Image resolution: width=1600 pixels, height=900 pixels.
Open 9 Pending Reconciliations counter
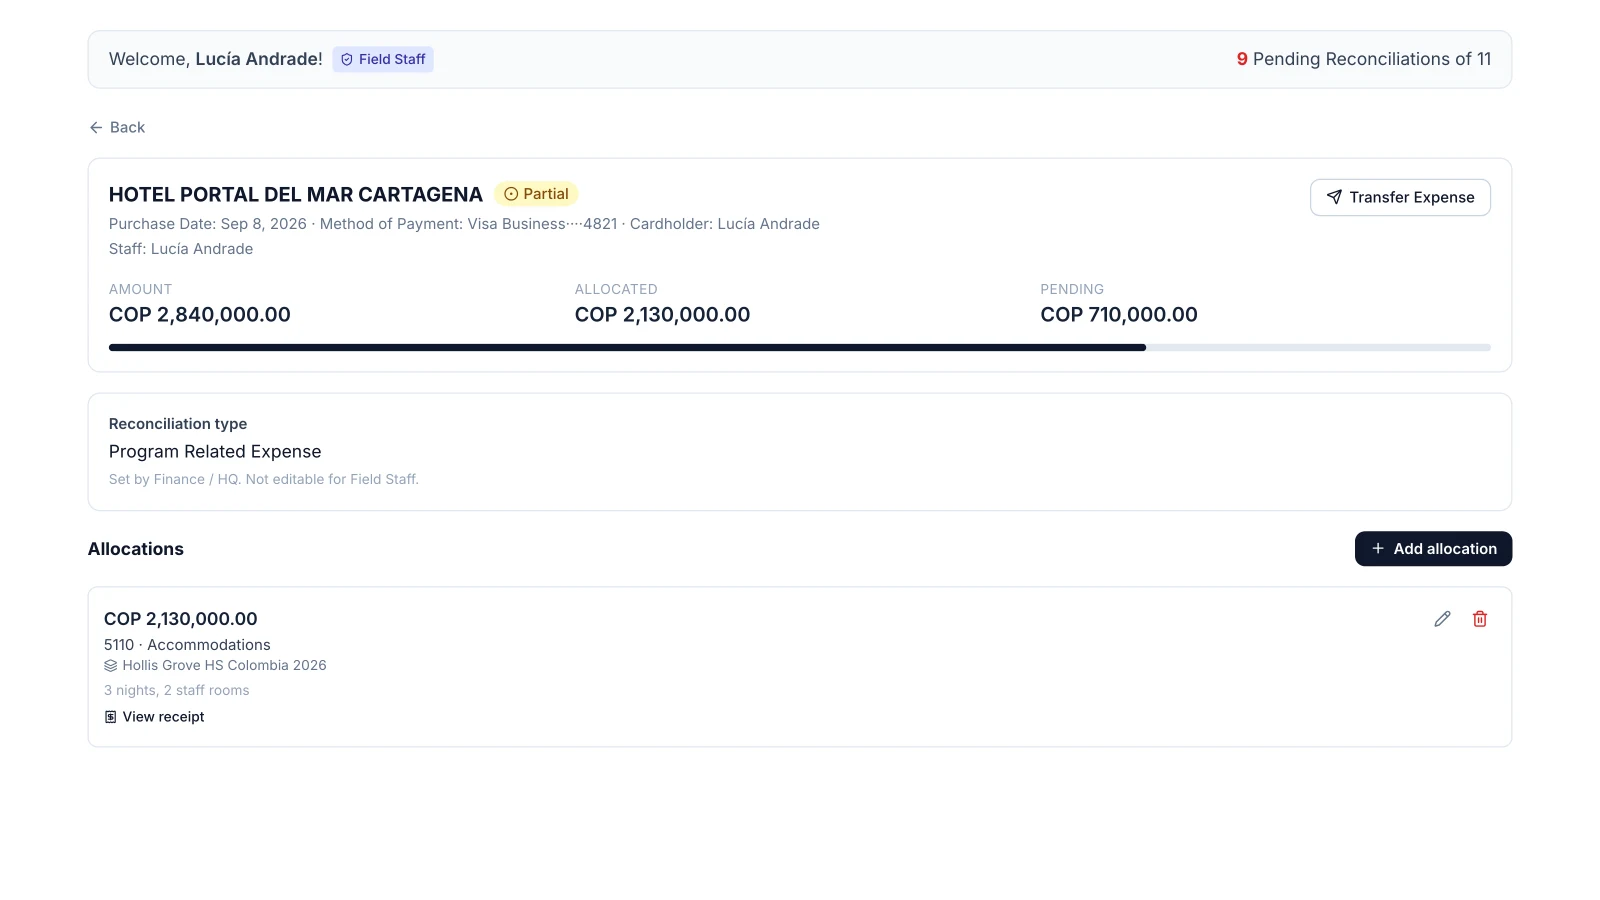click(1364, 59)
